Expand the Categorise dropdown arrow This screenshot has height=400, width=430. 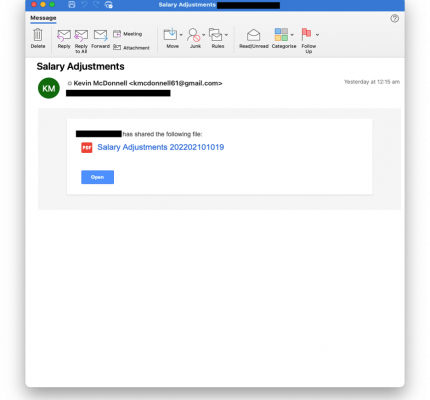[x=292, y=35]
